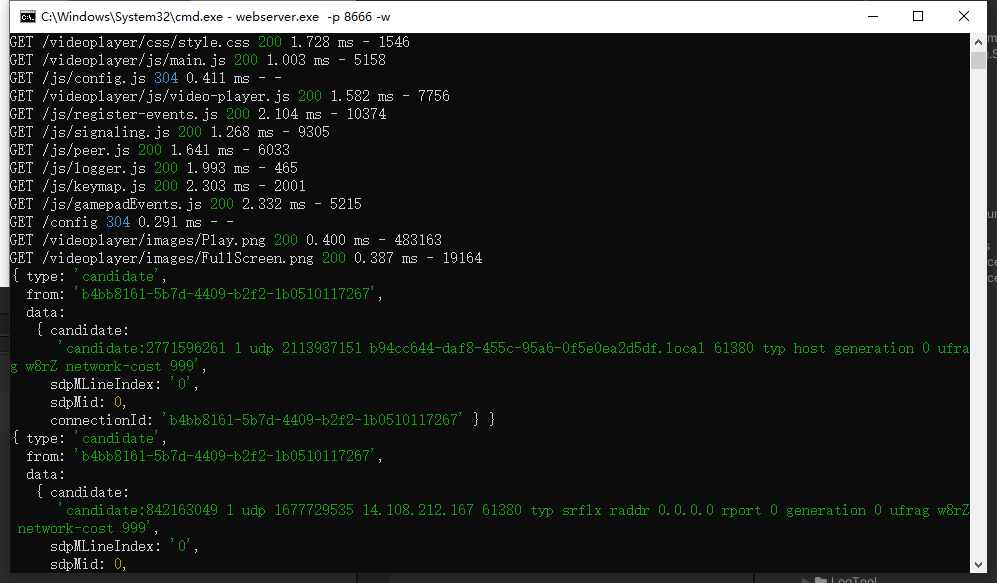The height and width of the screenshot is (583, 997).
Task: Click the line GET /js/keymap.js
Action: coord(158,186)
